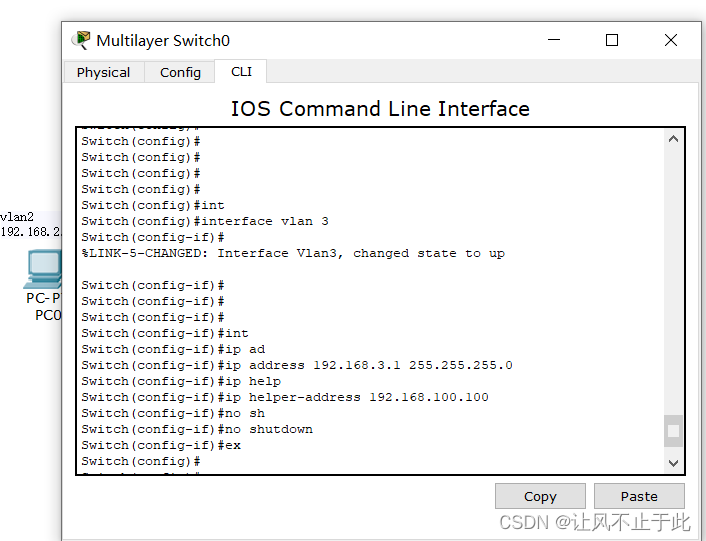Click the 'interface vlan 3' command line
The width and height of the screenshot is (706, 541).
[x=205, y=221]
